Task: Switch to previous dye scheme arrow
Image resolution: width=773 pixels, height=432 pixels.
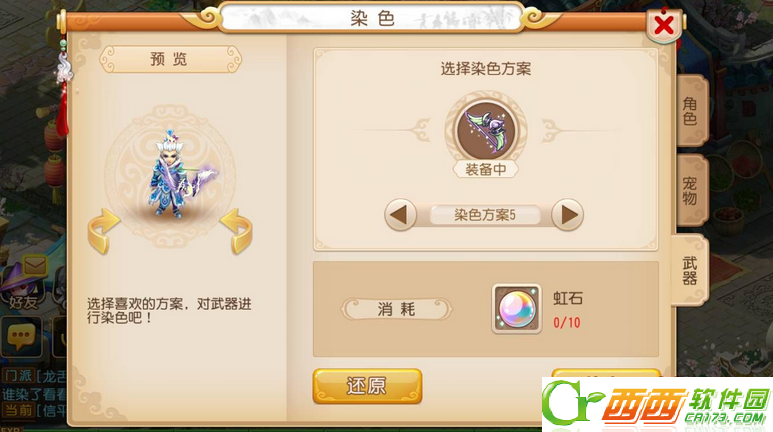Action: click(400, 215)
